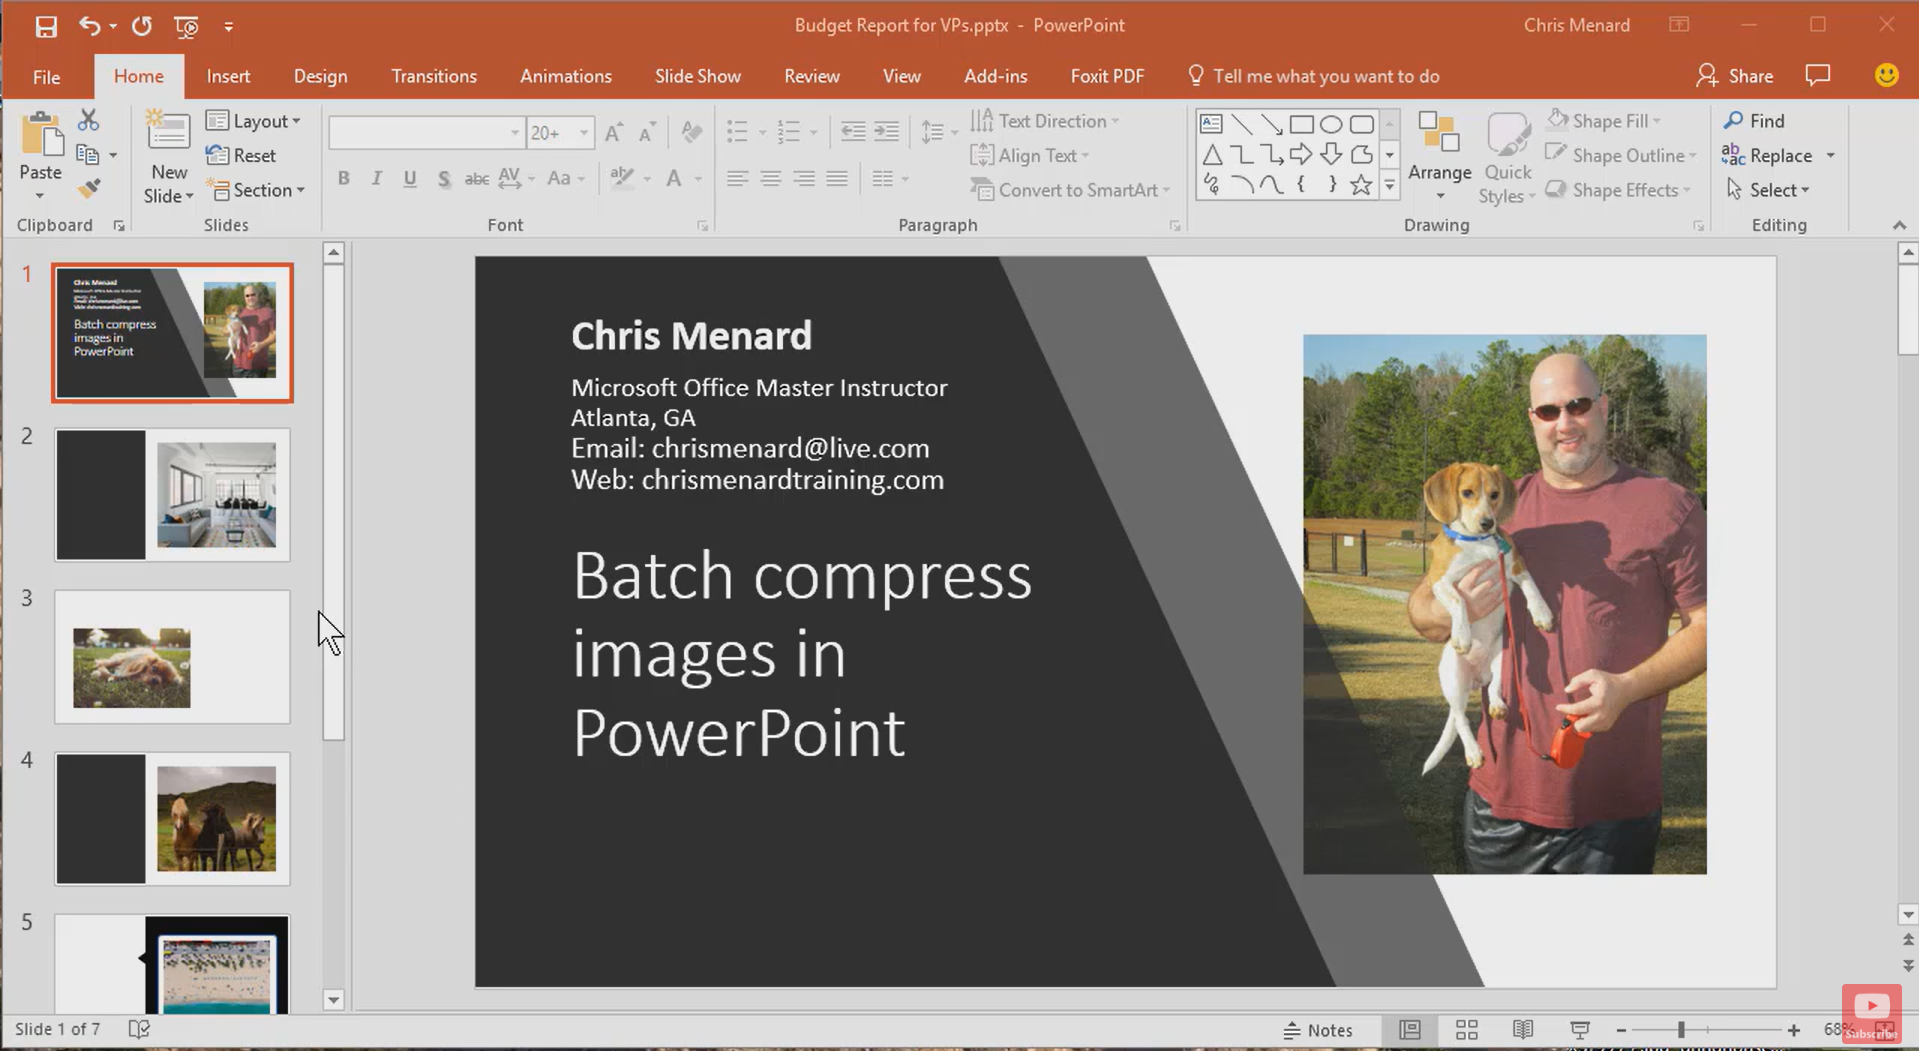Click the Cut scissors icon
This screenshot has height=1051, width=1919.
point(89,119)
